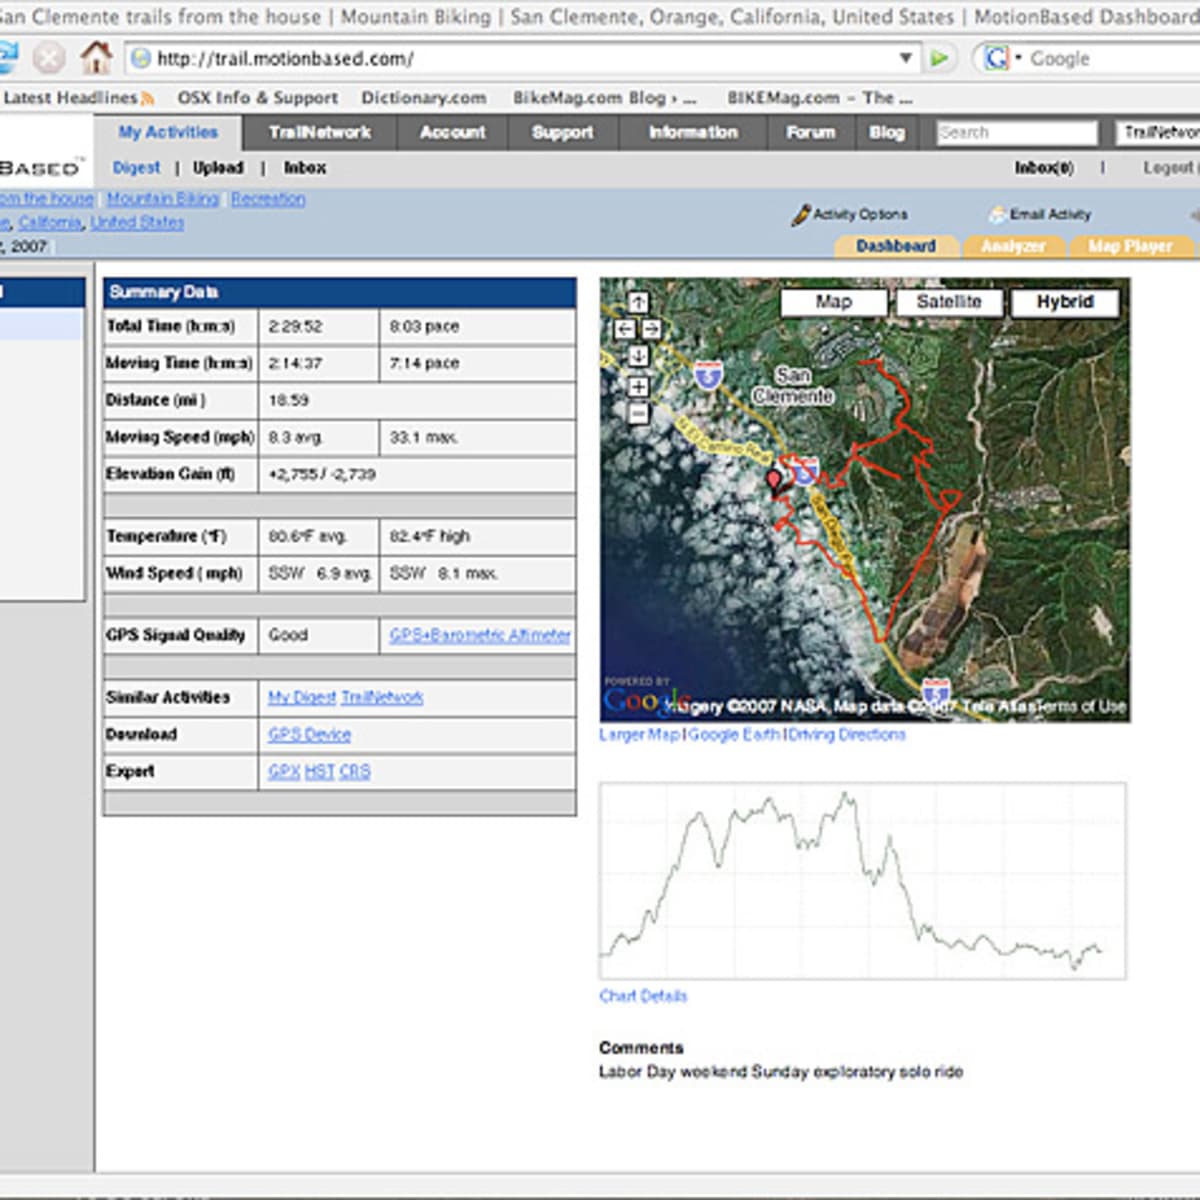Click the '18.59' distance value
1200x1200 pixels.
[x=289, y=400]
